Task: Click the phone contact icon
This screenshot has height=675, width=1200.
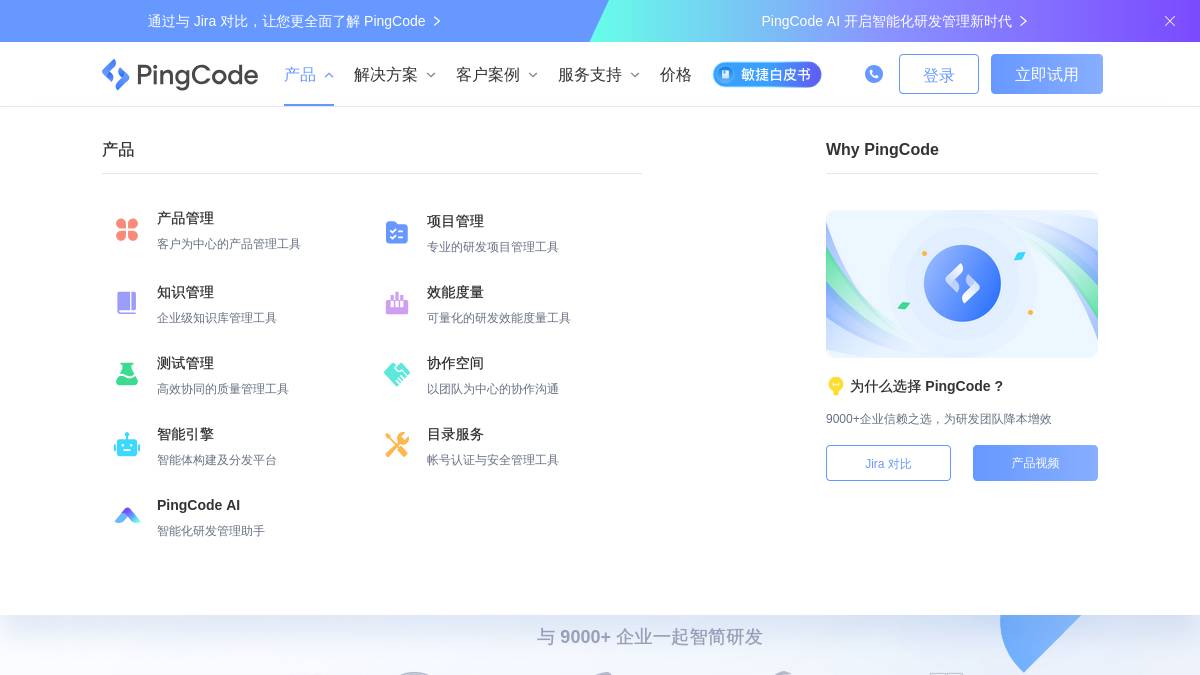Action: pyautogui.click(x=874, y=74)
